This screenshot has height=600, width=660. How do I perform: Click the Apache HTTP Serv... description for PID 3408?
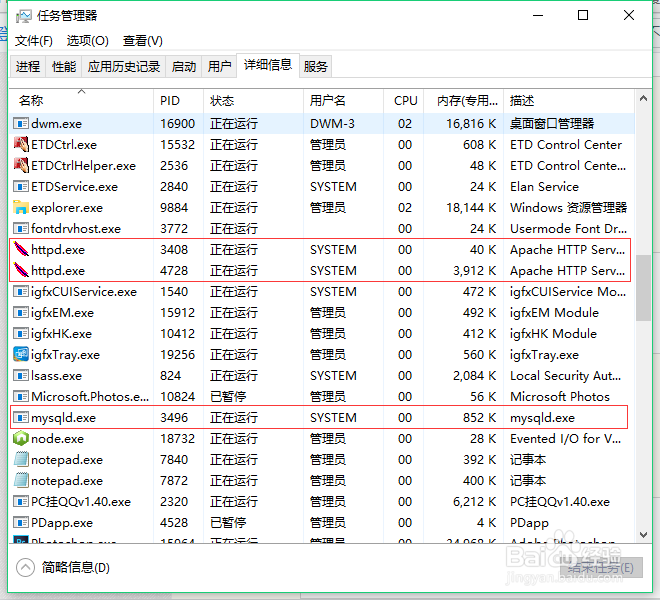tap(567, 250)
